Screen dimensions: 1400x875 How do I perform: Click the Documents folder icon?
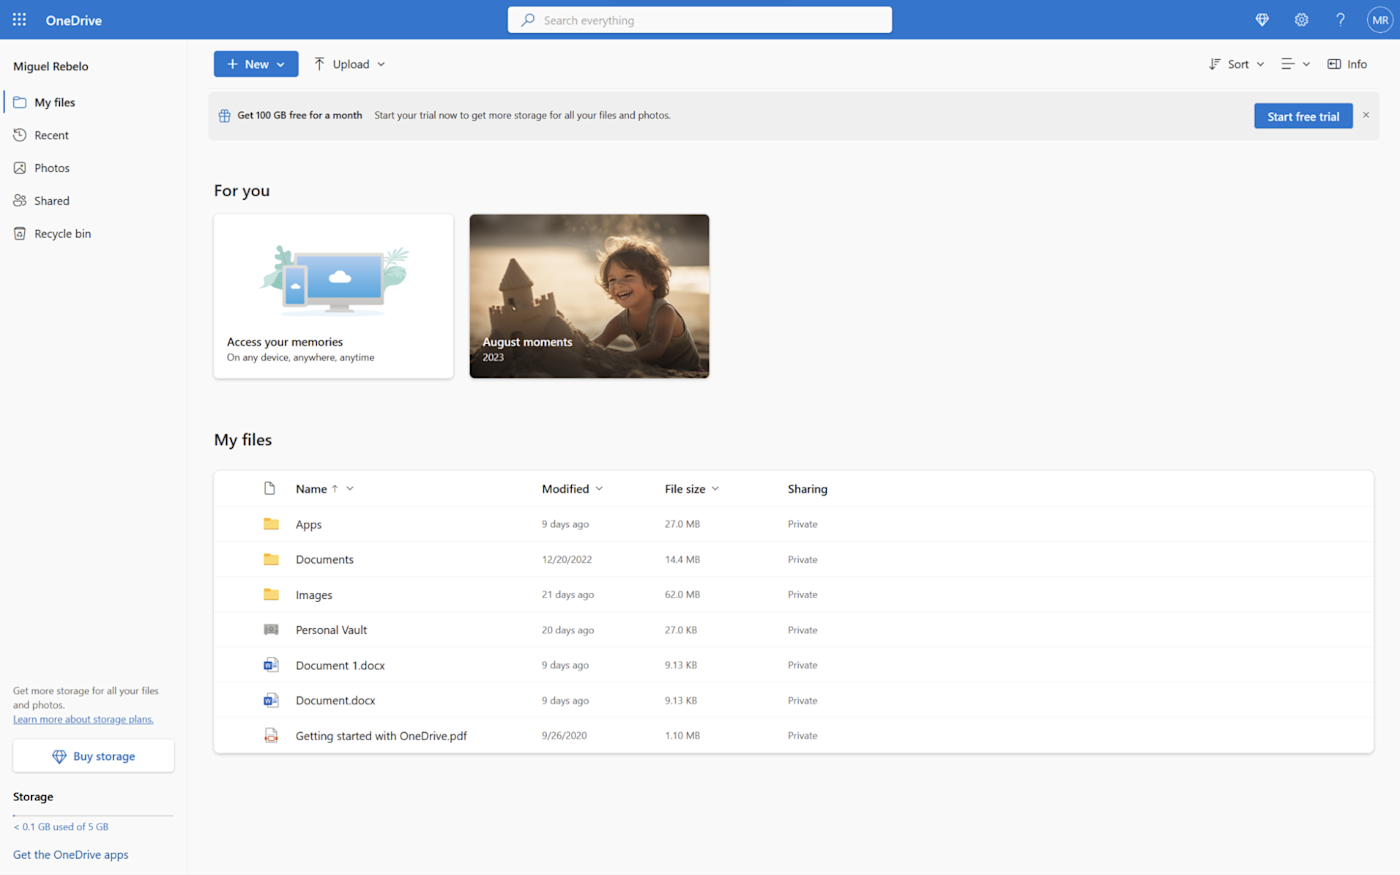[x=271, y=559]
